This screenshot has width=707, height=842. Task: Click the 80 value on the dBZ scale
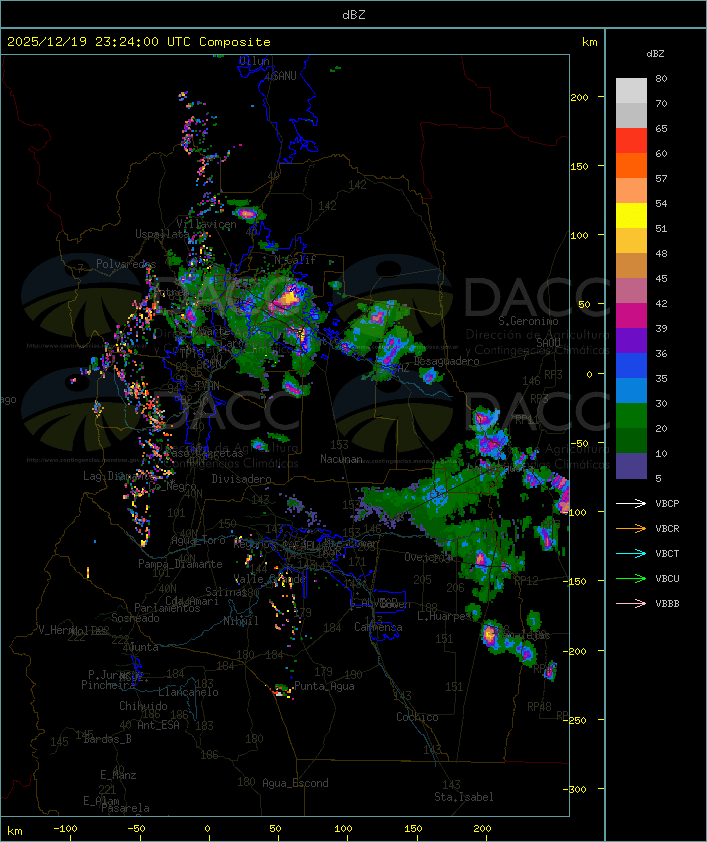(661, 78)
